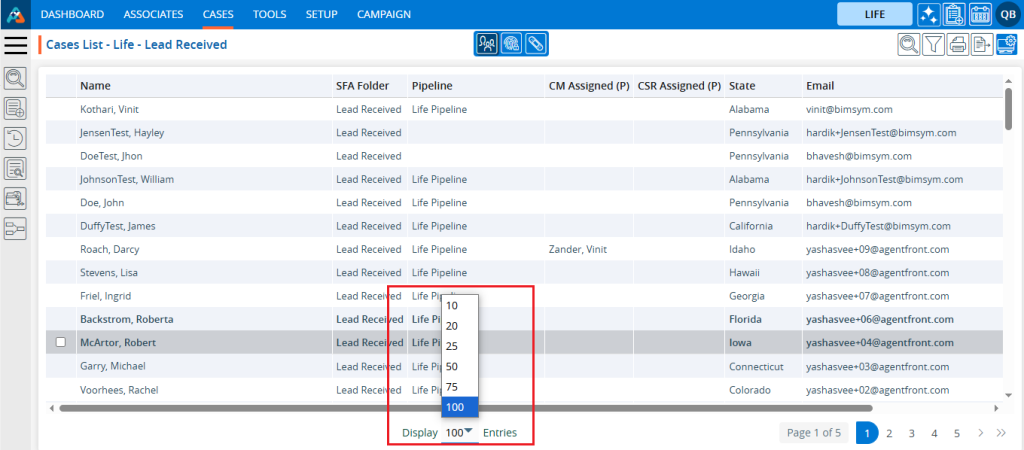This screenshot has width=1024, height=450.
Task: Click the Display entries dropdown arrow
Action: [x=468, y=432]
